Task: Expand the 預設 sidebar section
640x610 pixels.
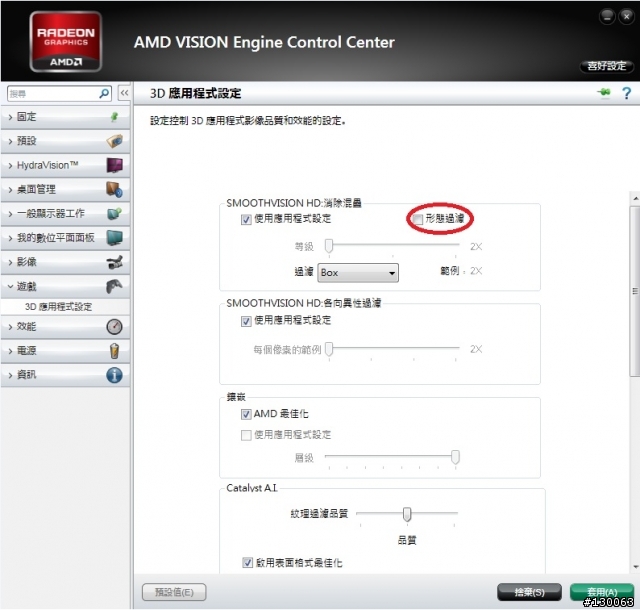Action: [65, 141]
